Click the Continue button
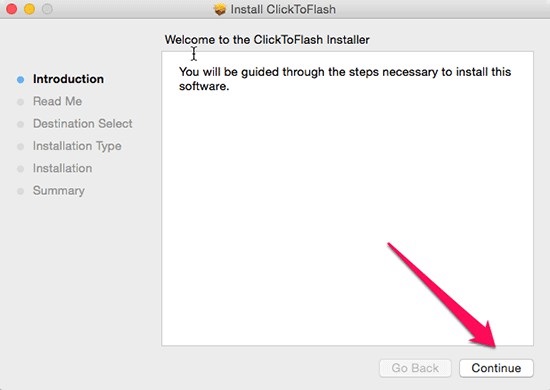This screenshot has width=550, height=390. point(496,368)
